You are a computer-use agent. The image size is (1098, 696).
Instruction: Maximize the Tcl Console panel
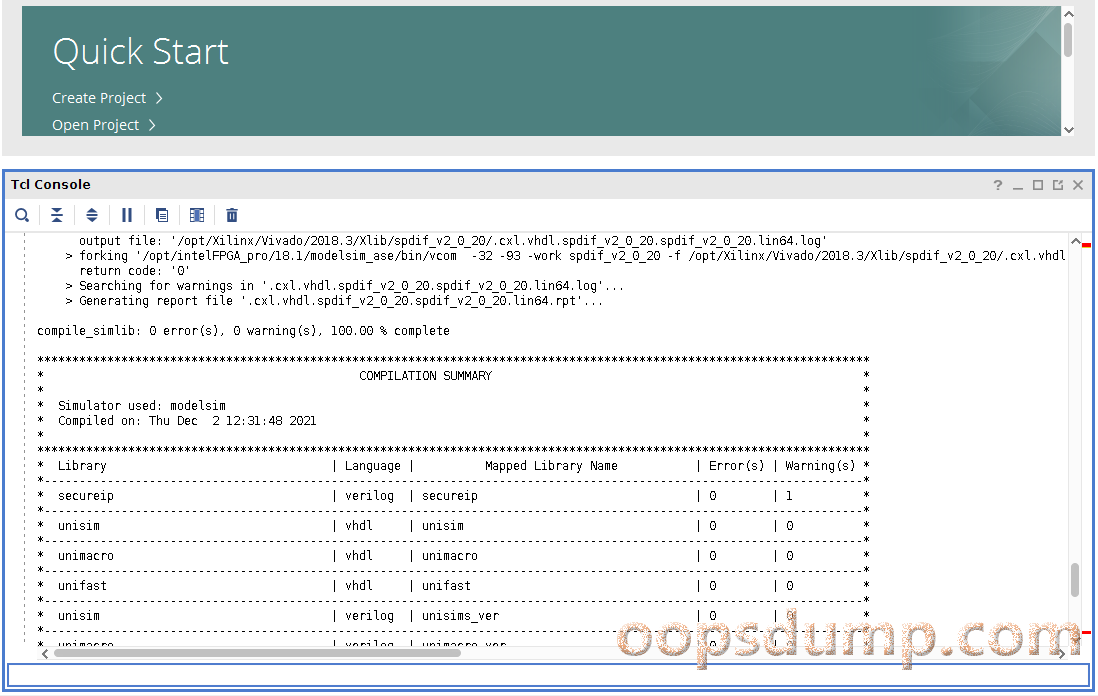coord(1038,185)
